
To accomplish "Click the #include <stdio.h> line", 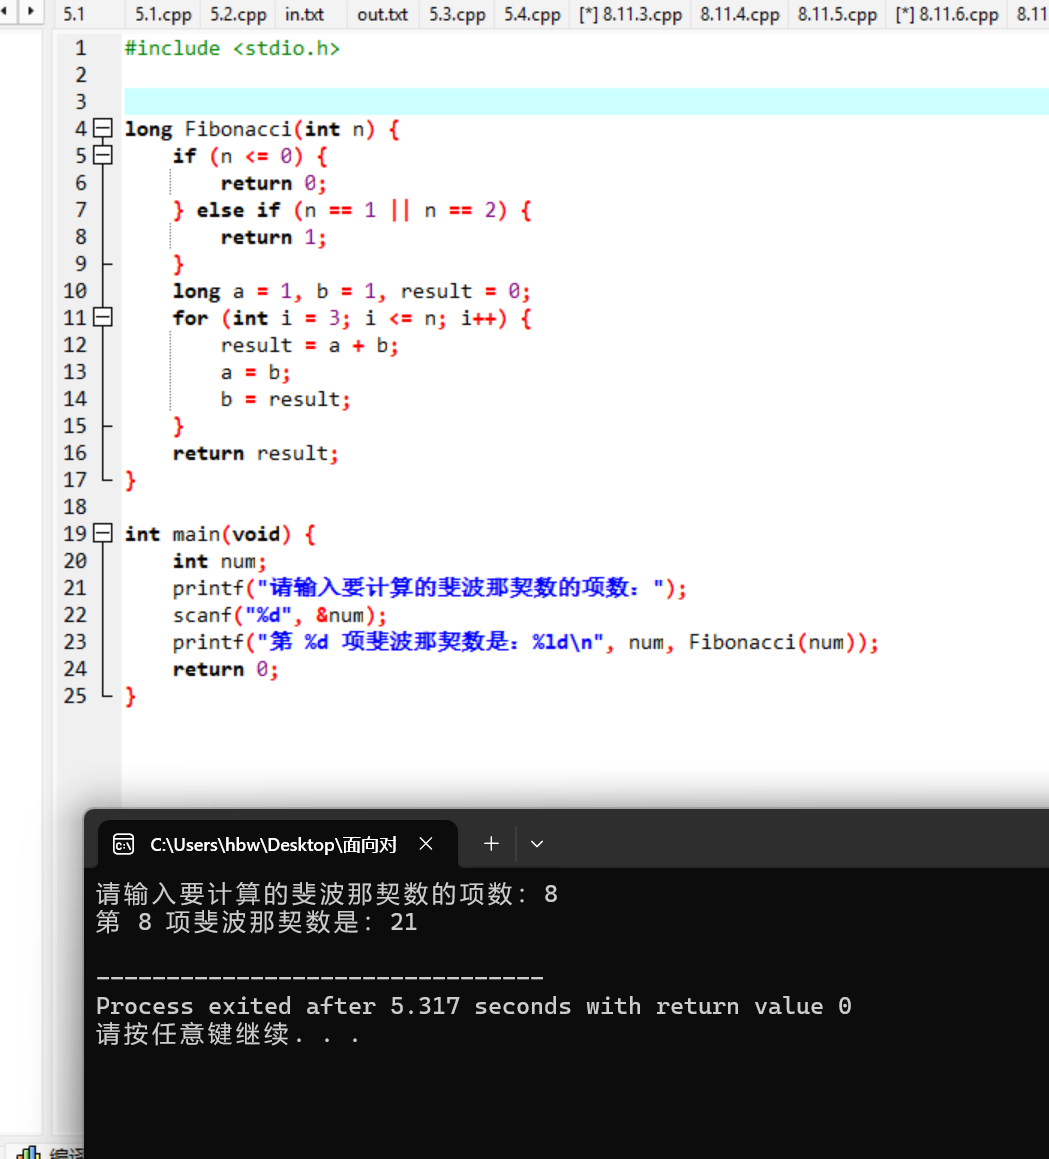I will 232,48.
